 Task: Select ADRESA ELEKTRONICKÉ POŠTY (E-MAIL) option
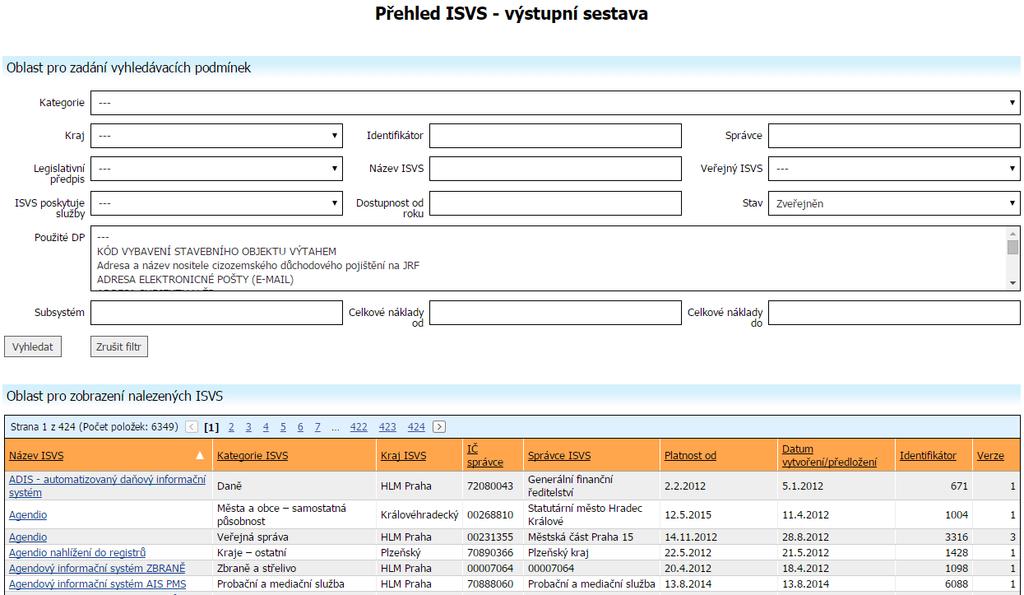click(195, 280)
